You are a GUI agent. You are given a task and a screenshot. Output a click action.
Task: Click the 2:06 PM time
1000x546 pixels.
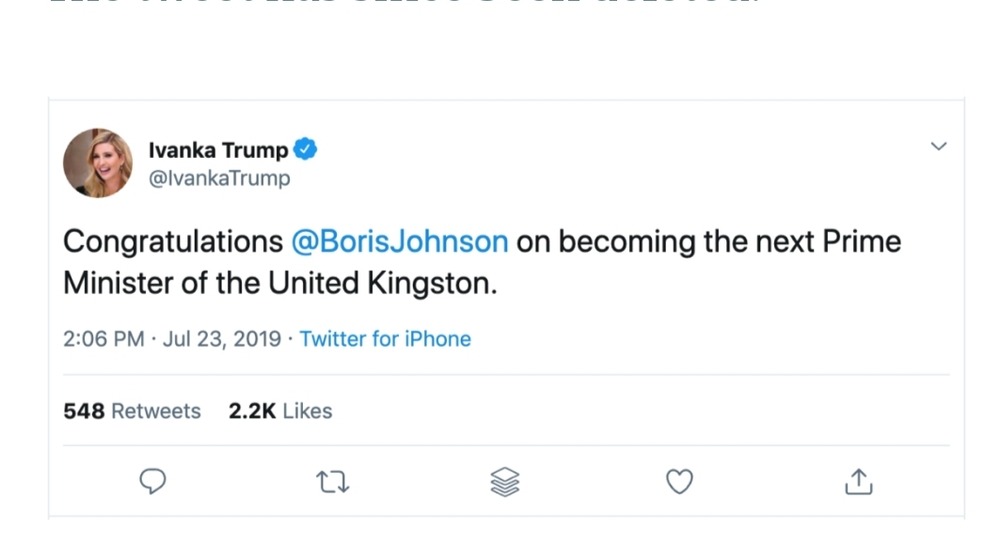(x=103, y=339)
